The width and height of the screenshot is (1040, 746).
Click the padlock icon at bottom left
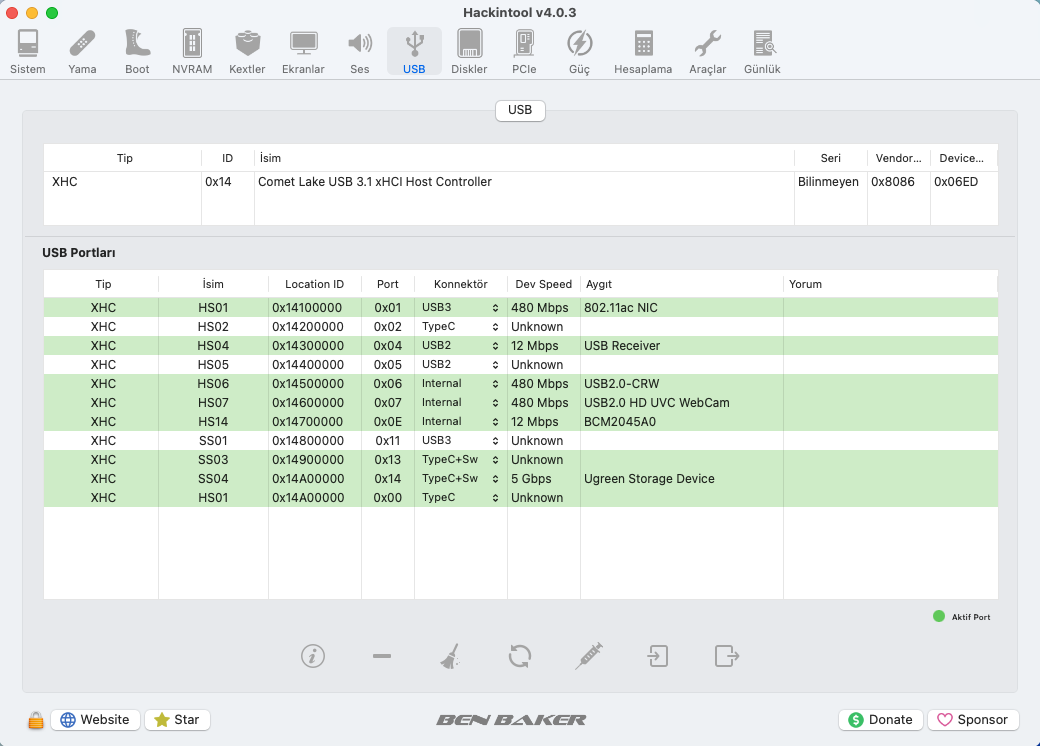pos(36,720)
